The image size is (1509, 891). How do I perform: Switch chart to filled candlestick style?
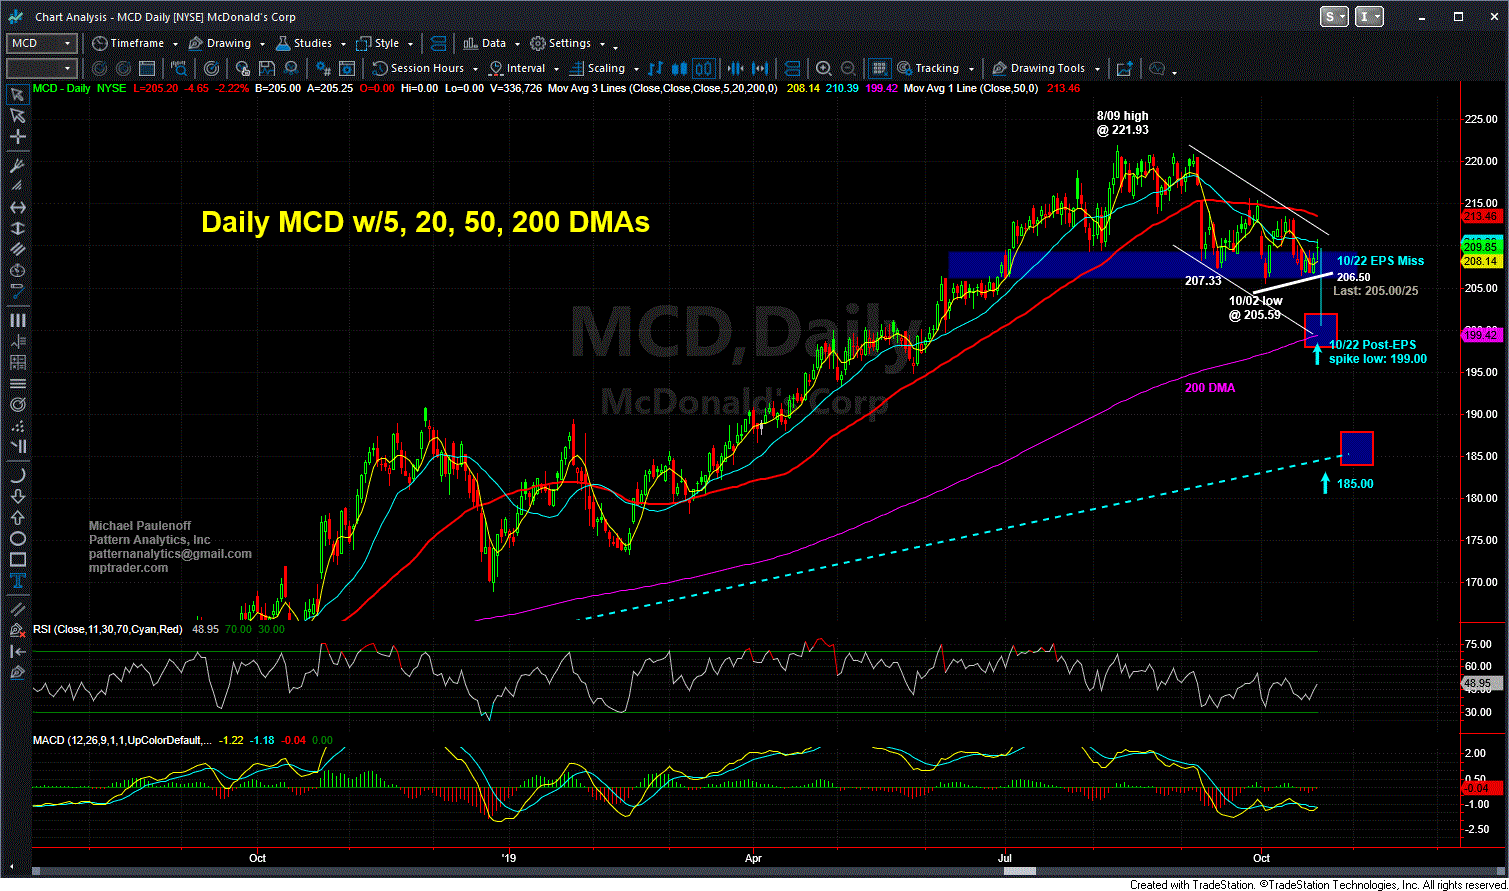[x=680, y=68]
